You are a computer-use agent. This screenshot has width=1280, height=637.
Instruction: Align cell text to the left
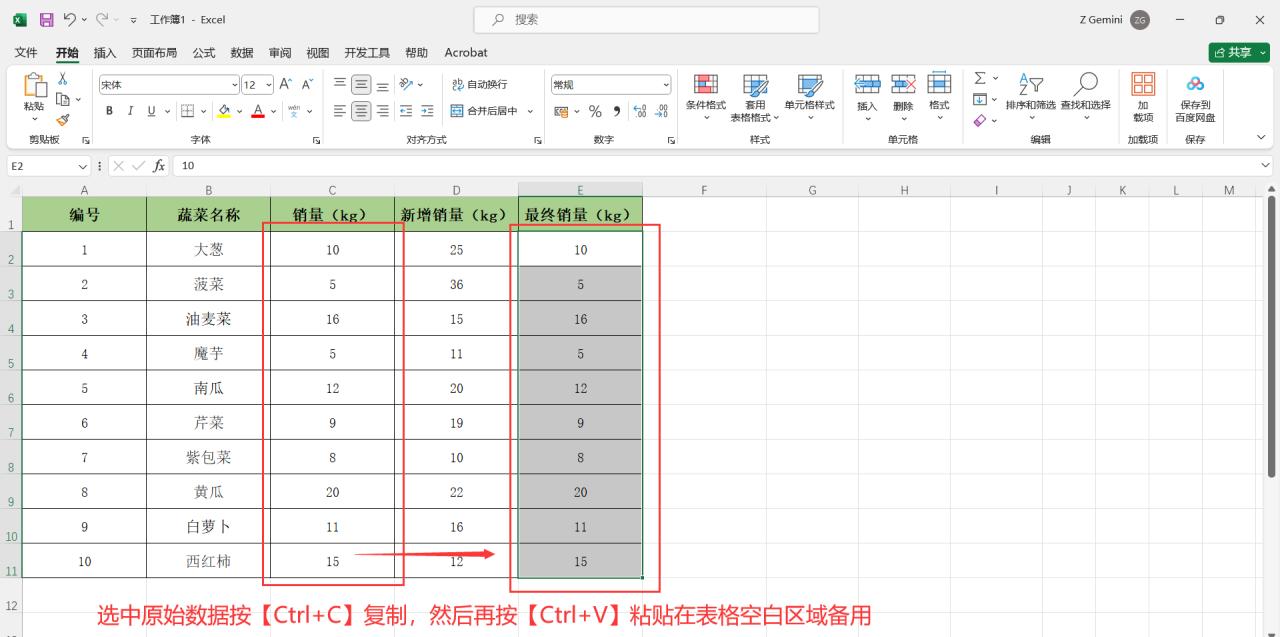click(340, 111)
